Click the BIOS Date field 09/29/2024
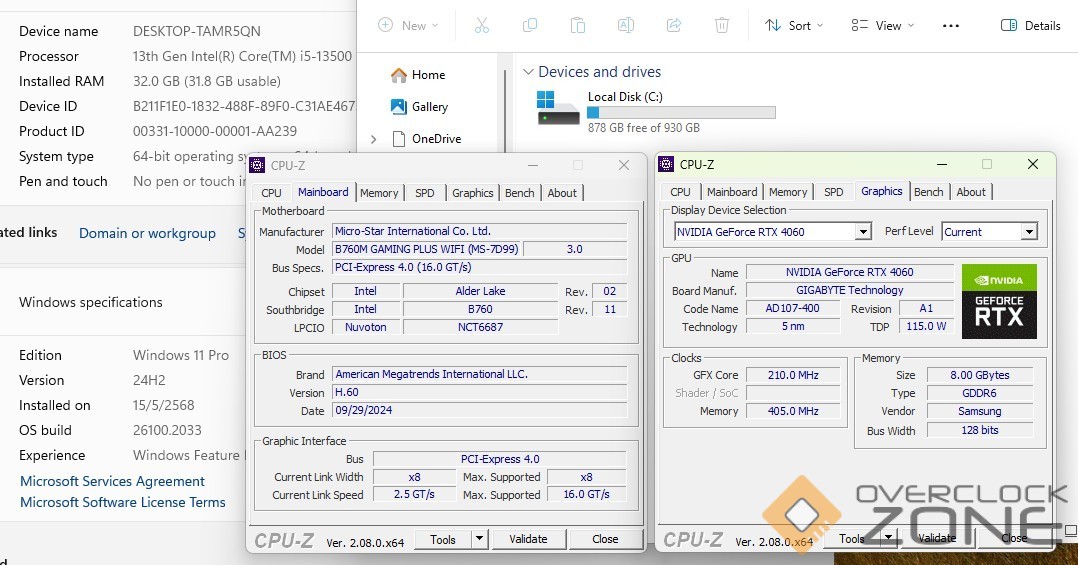The height and width of the screenshot is (565, 1078). click(479, 410)
